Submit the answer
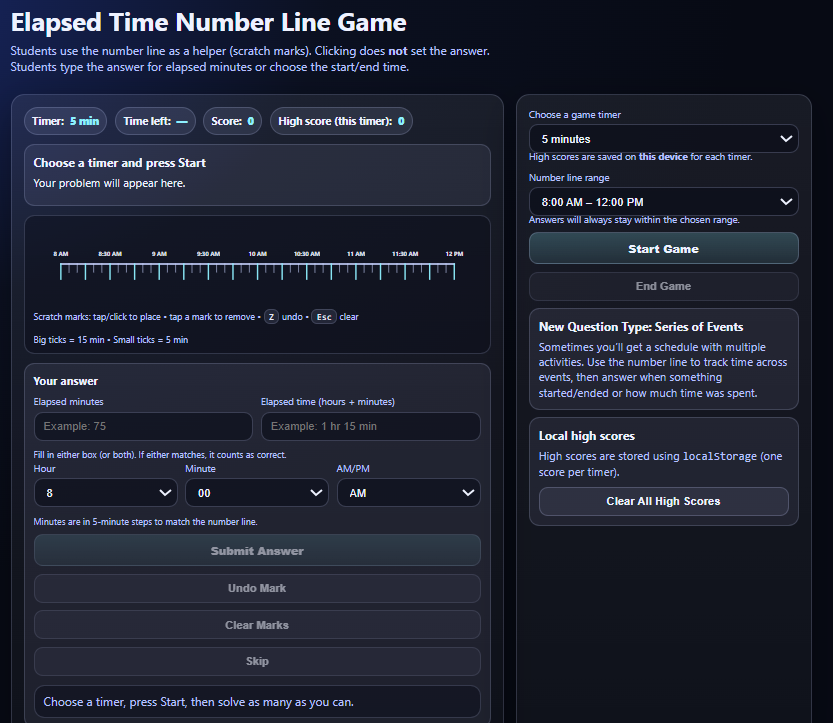This screenshot has height=723, width=833. [x=257, y=551]
